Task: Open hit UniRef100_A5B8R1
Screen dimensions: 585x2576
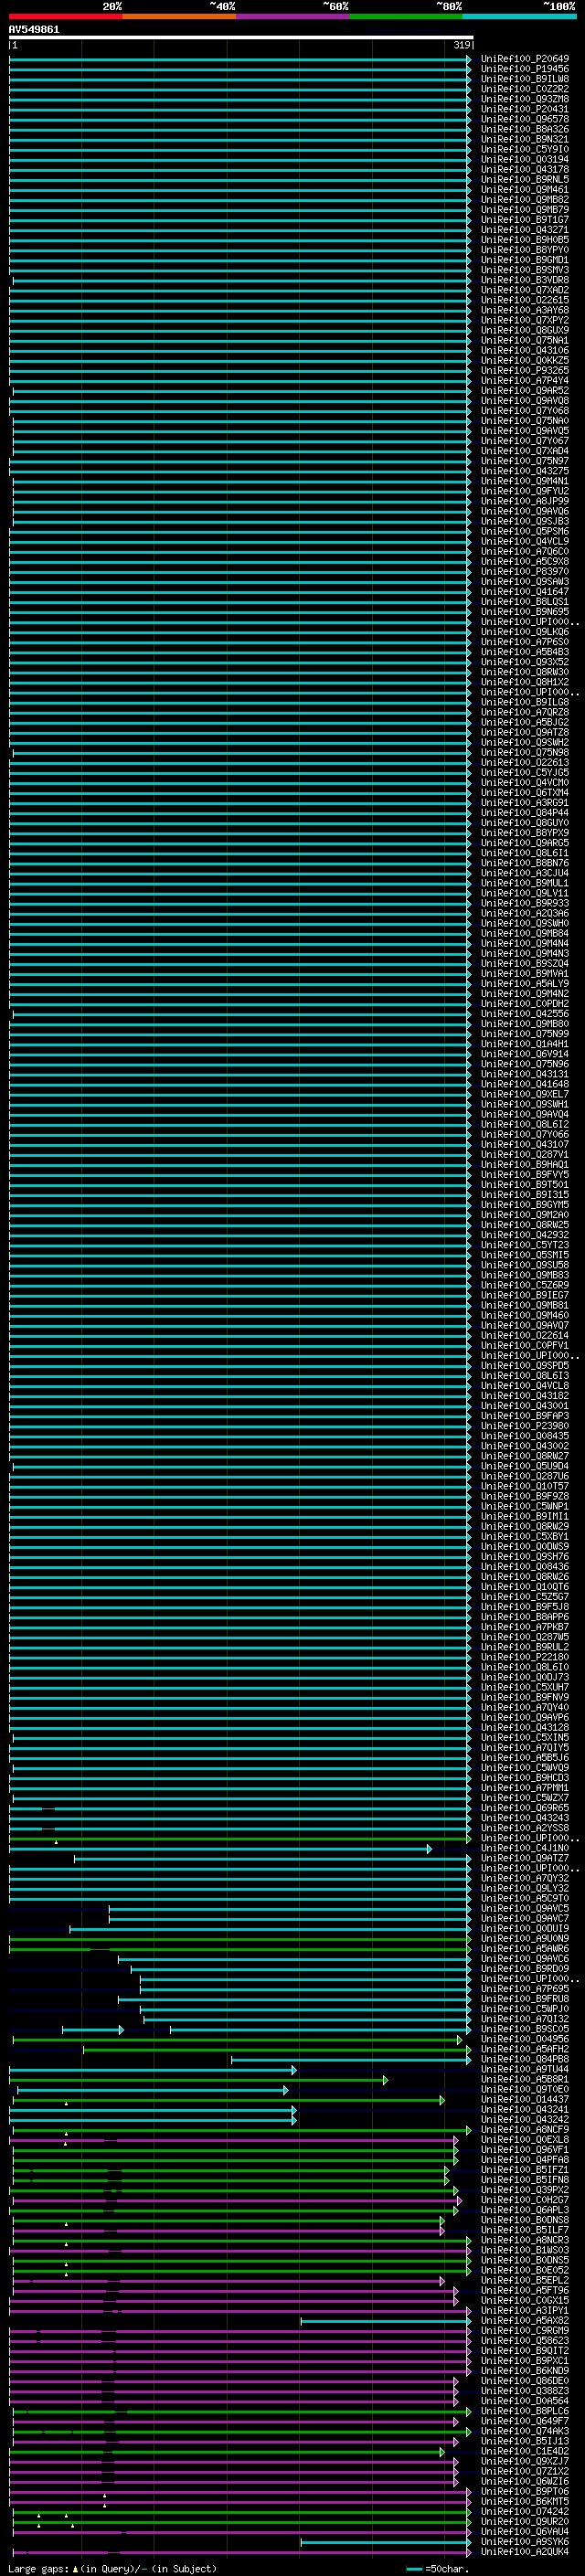Action: (x=524, y=2079)
